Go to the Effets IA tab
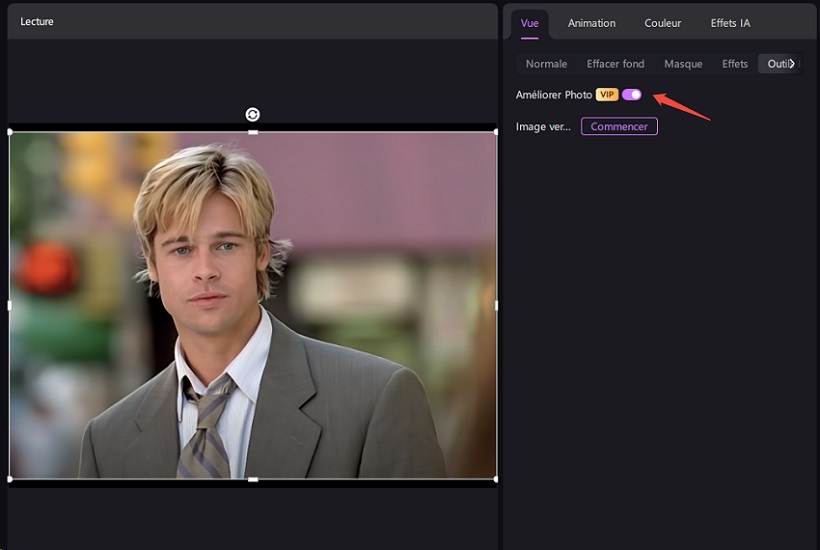Screen dimensions: 820x550 click(730, 23)
